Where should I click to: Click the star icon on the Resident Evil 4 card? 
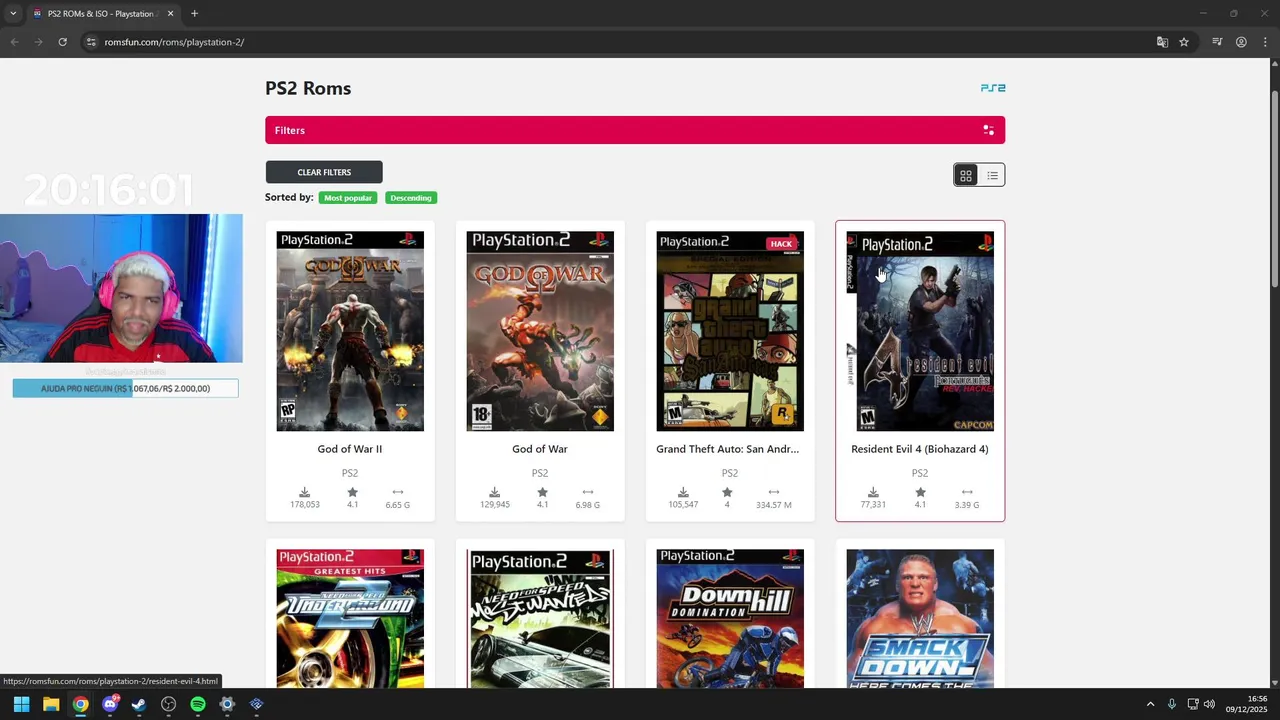(920, 492)
